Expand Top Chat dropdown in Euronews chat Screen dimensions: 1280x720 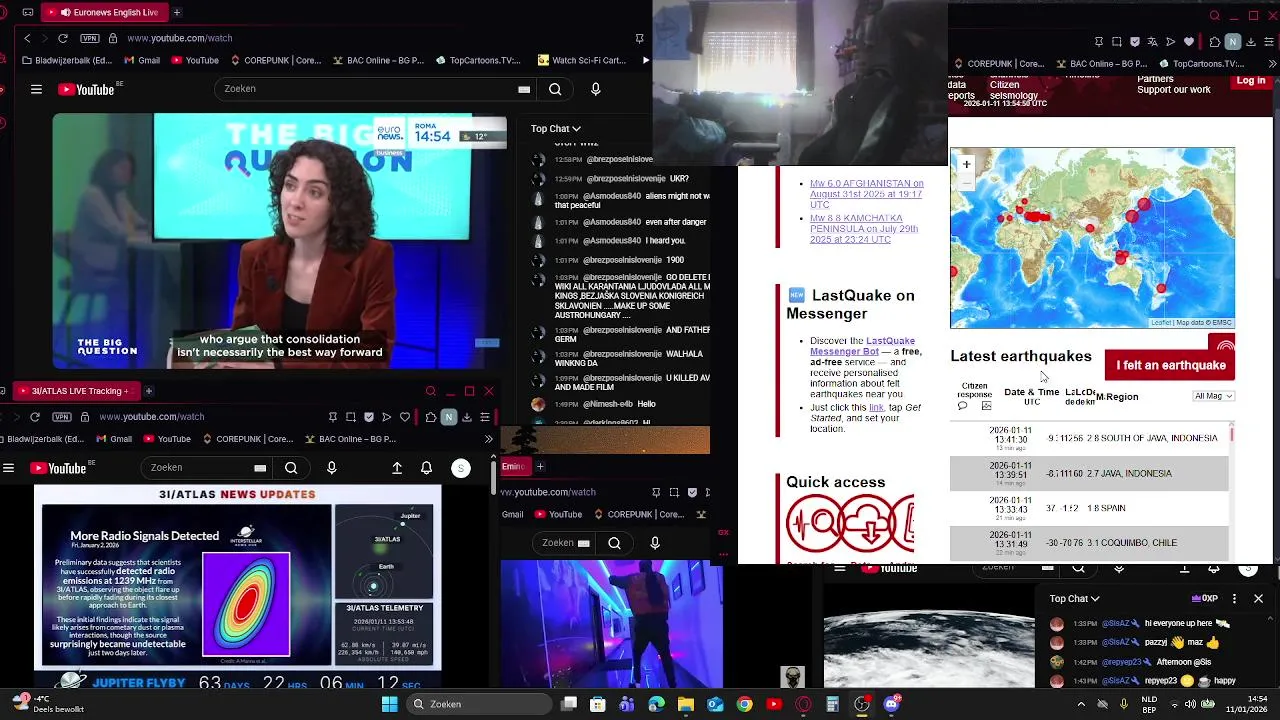tap(555, 128)
